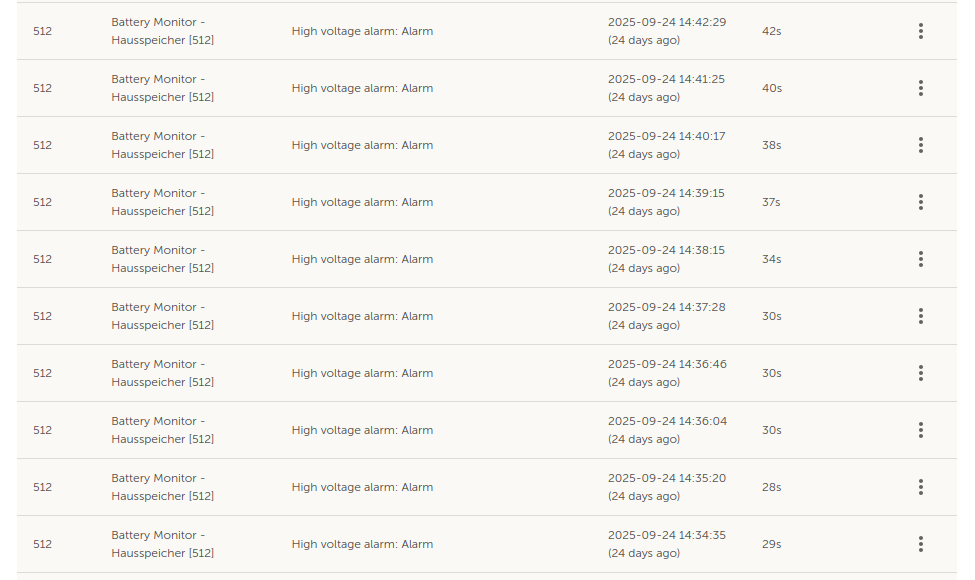The width and height of the screenshot is (975, 580).
Task: Click the High voltage alarm text at 14:40:17
Action: coord(362,145)
